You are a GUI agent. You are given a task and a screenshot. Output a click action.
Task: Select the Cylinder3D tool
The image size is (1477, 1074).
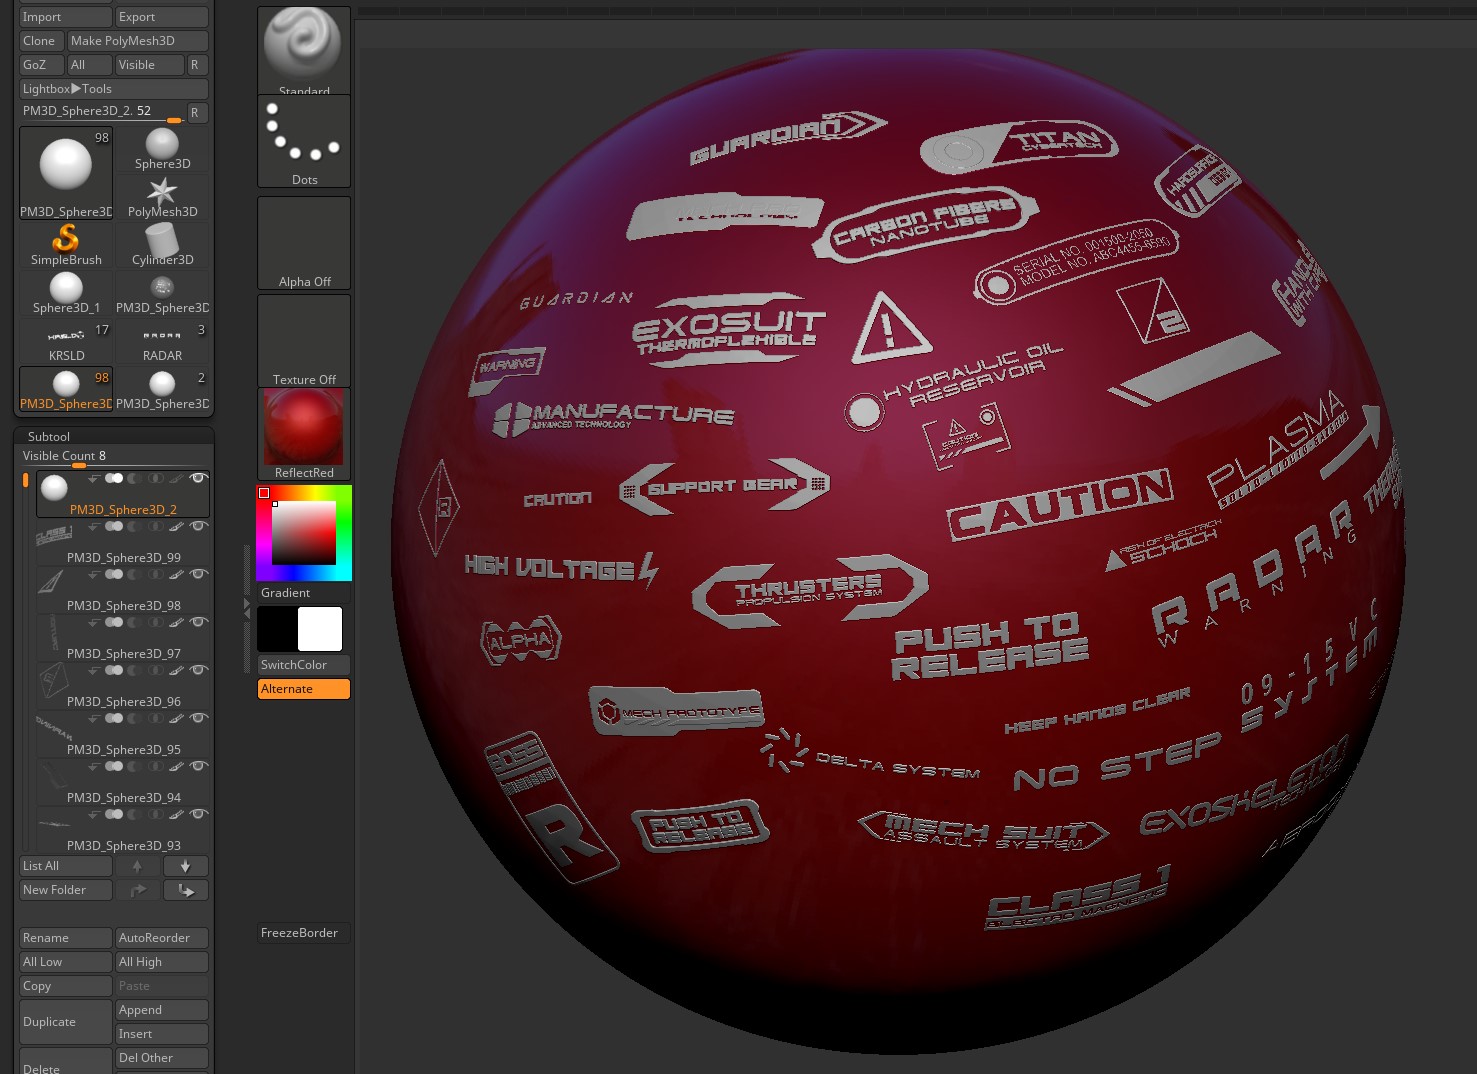(162, 245)
